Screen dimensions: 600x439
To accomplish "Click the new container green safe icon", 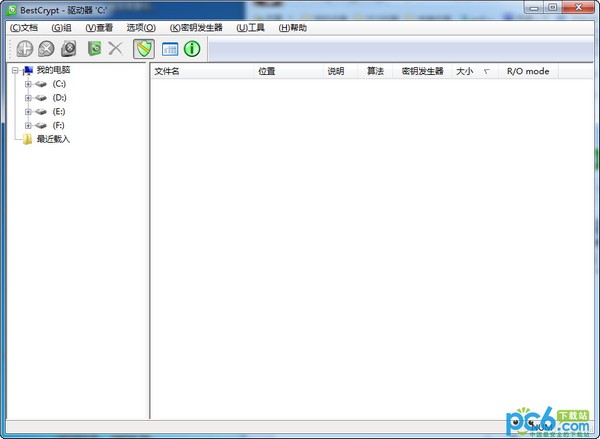I will click(95, 49).
